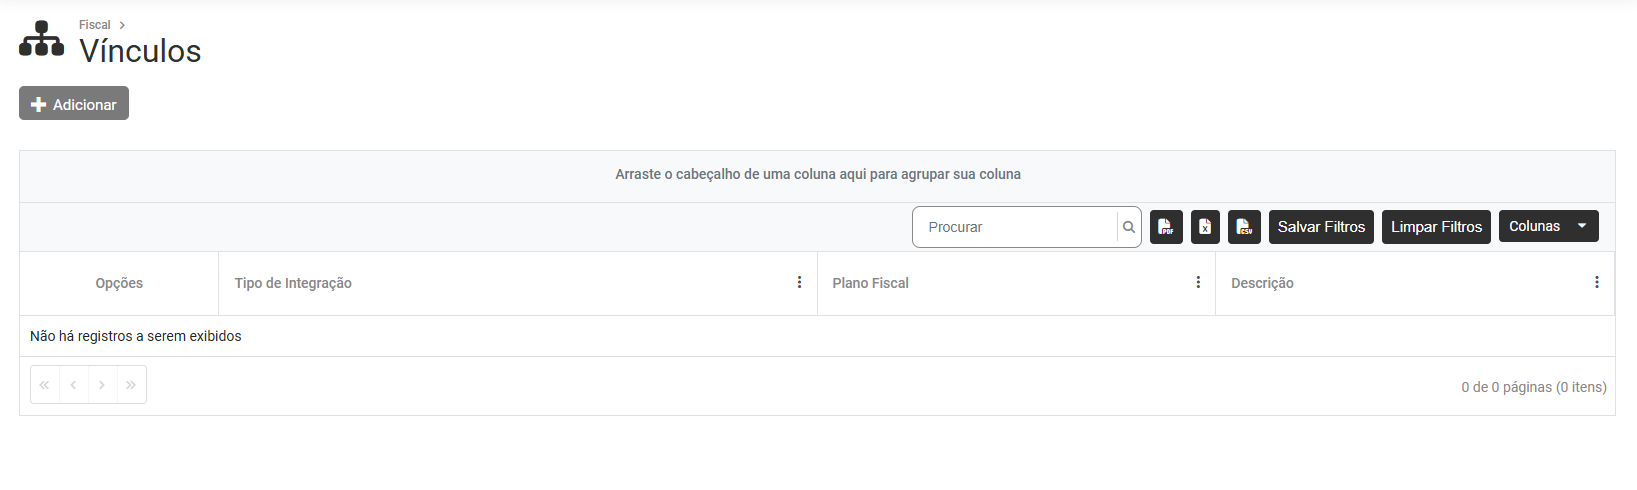Image resolution: width=1637 pixels, height=490 pixels.
Task: Focus the Procurar search field
Action: click(x=1015, y=227)
